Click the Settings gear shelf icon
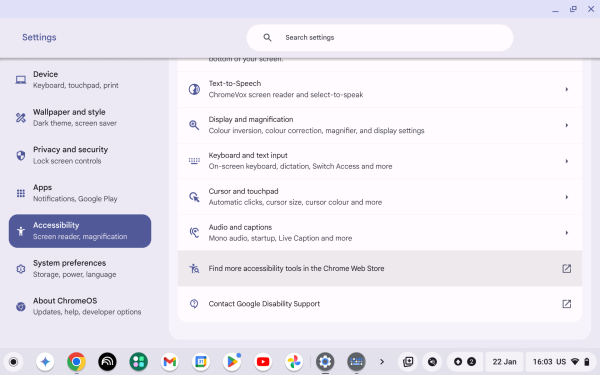This screenshot has width=600, height=375. 325,362
